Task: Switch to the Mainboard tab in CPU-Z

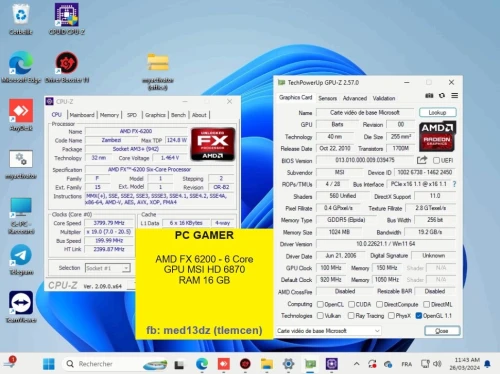Action: [82, 115]
